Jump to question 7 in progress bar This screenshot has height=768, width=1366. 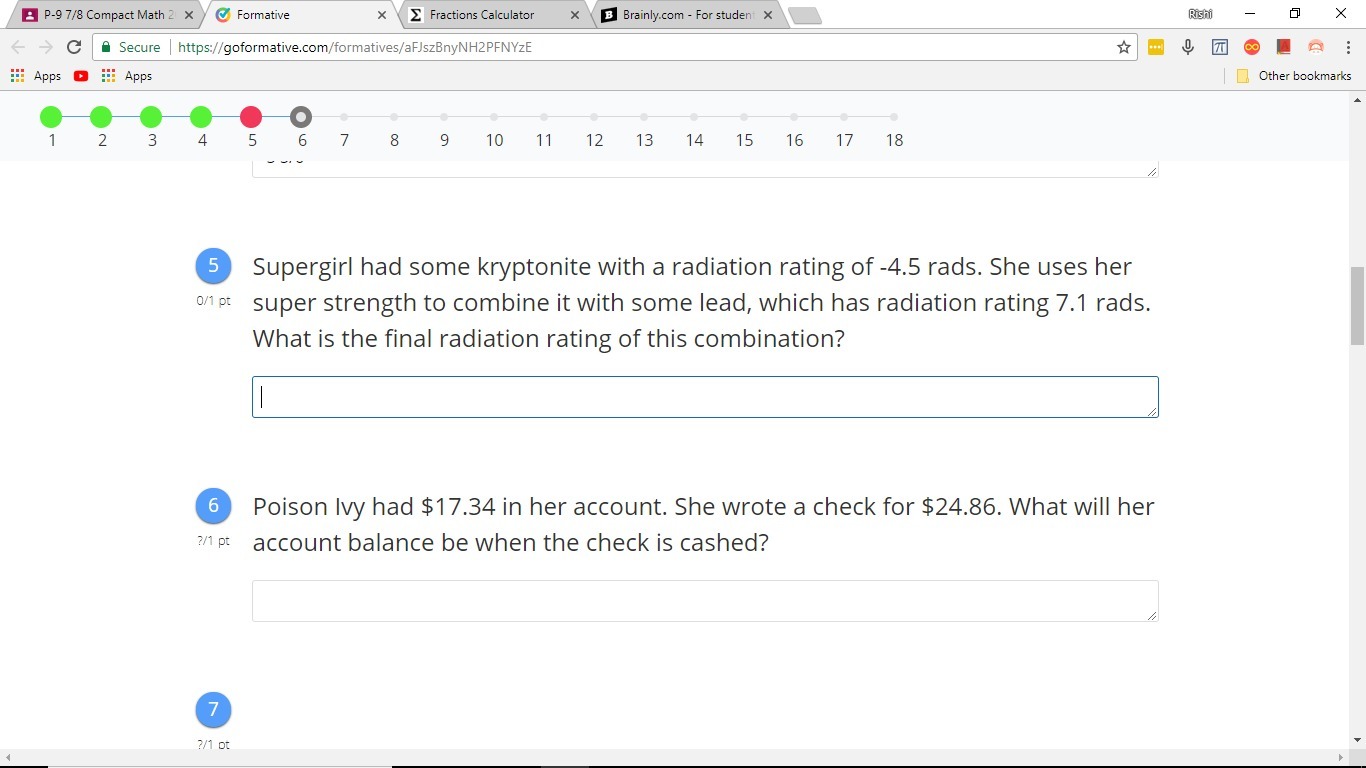(x=344, y=118)
